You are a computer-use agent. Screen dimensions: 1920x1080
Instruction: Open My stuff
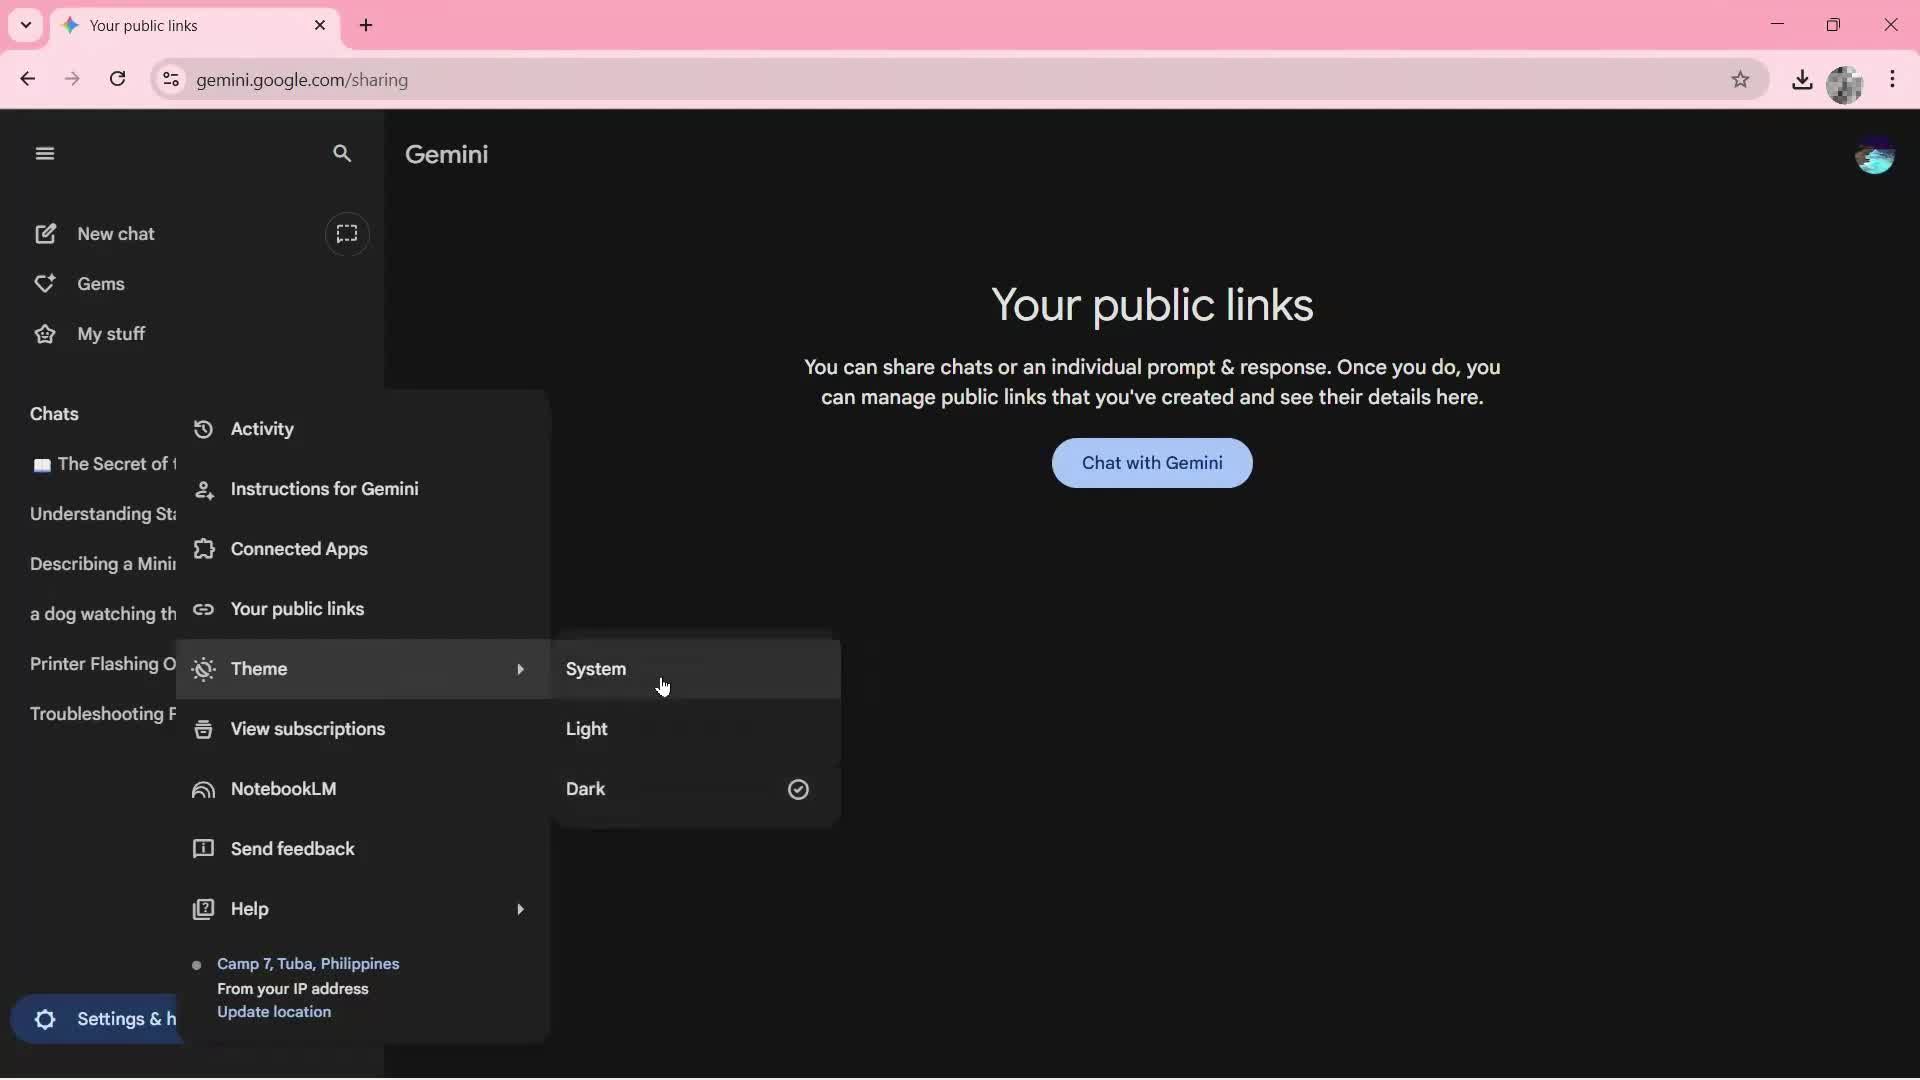[x=110, y=333]
